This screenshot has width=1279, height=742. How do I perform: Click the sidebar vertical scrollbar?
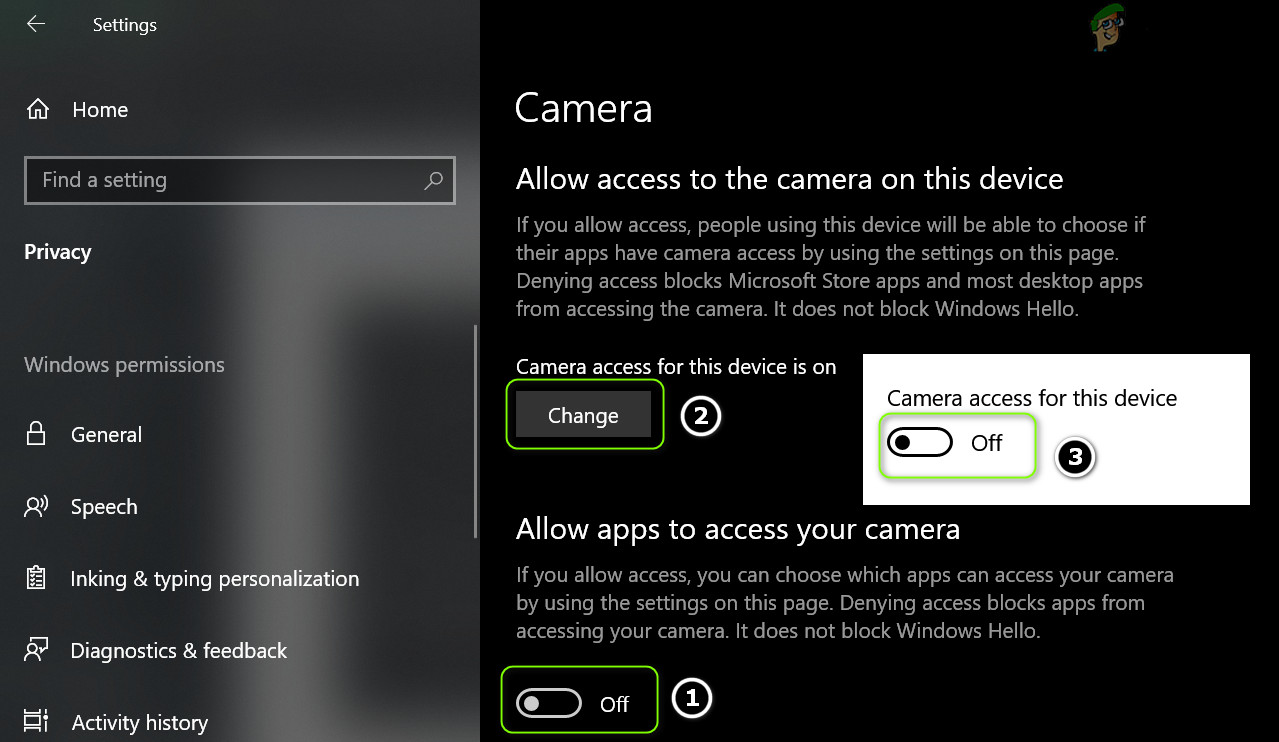475,430
